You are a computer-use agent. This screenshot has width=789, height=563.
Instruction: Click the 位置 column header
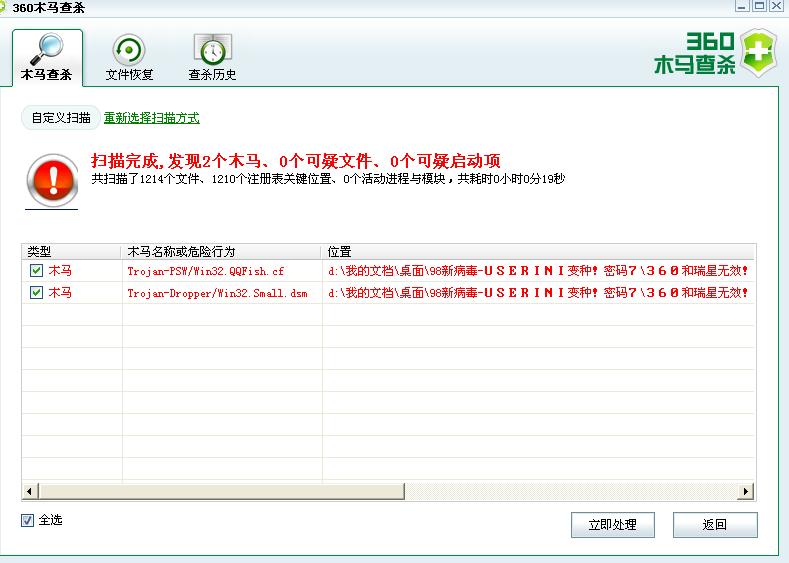pos(538,252)
